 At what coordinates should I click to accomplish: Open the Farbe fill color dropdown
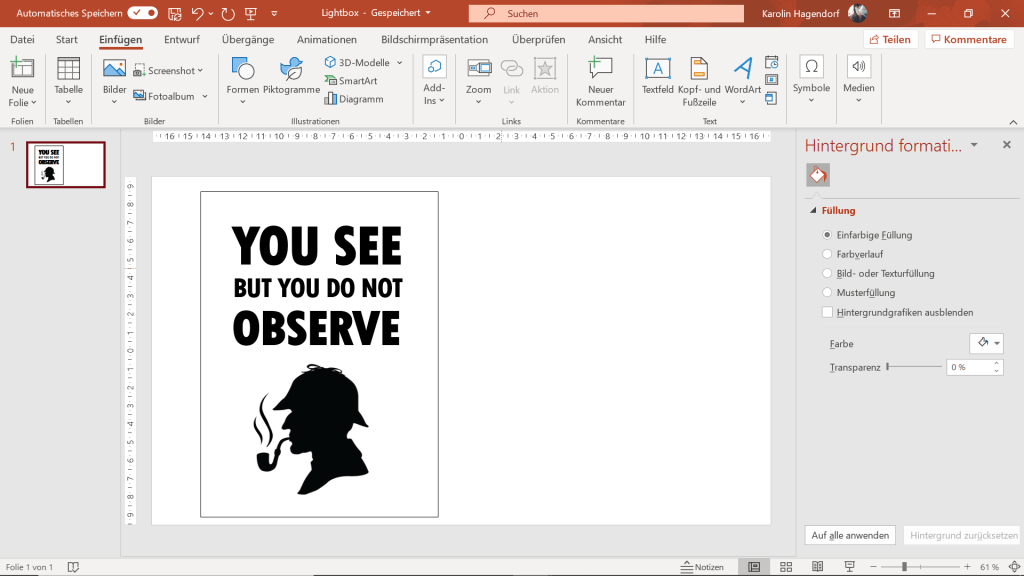986,343
